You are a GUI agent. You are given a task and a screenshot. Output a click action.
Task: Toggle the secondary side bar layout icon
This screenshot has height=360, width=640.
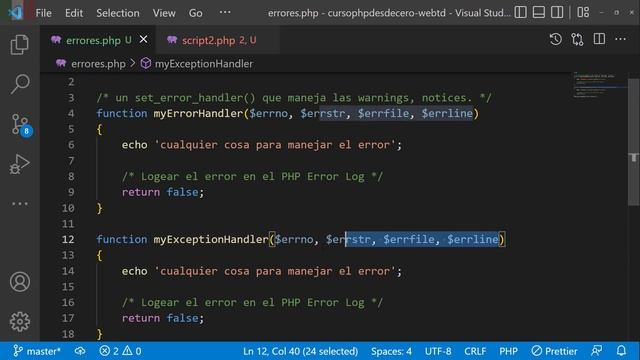(557, 12)
